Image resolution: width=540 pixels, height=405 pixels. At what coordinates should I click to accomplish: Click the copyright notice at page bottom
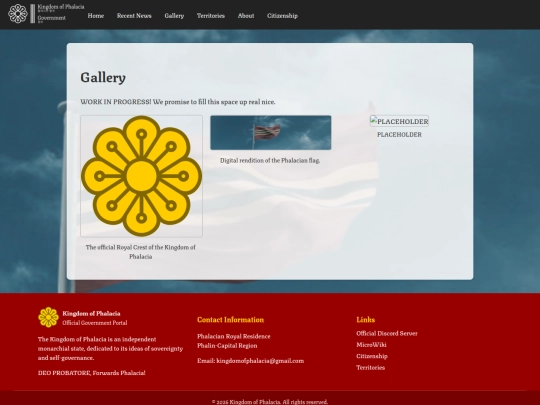point(270,402)
